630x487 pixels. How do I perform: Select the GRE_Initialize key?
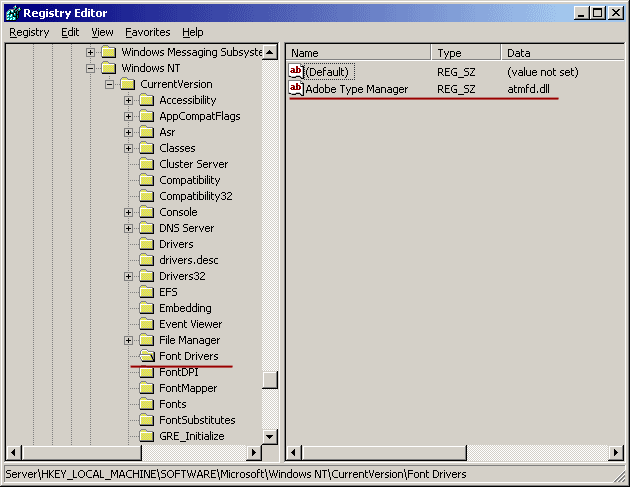pos(192,436)
